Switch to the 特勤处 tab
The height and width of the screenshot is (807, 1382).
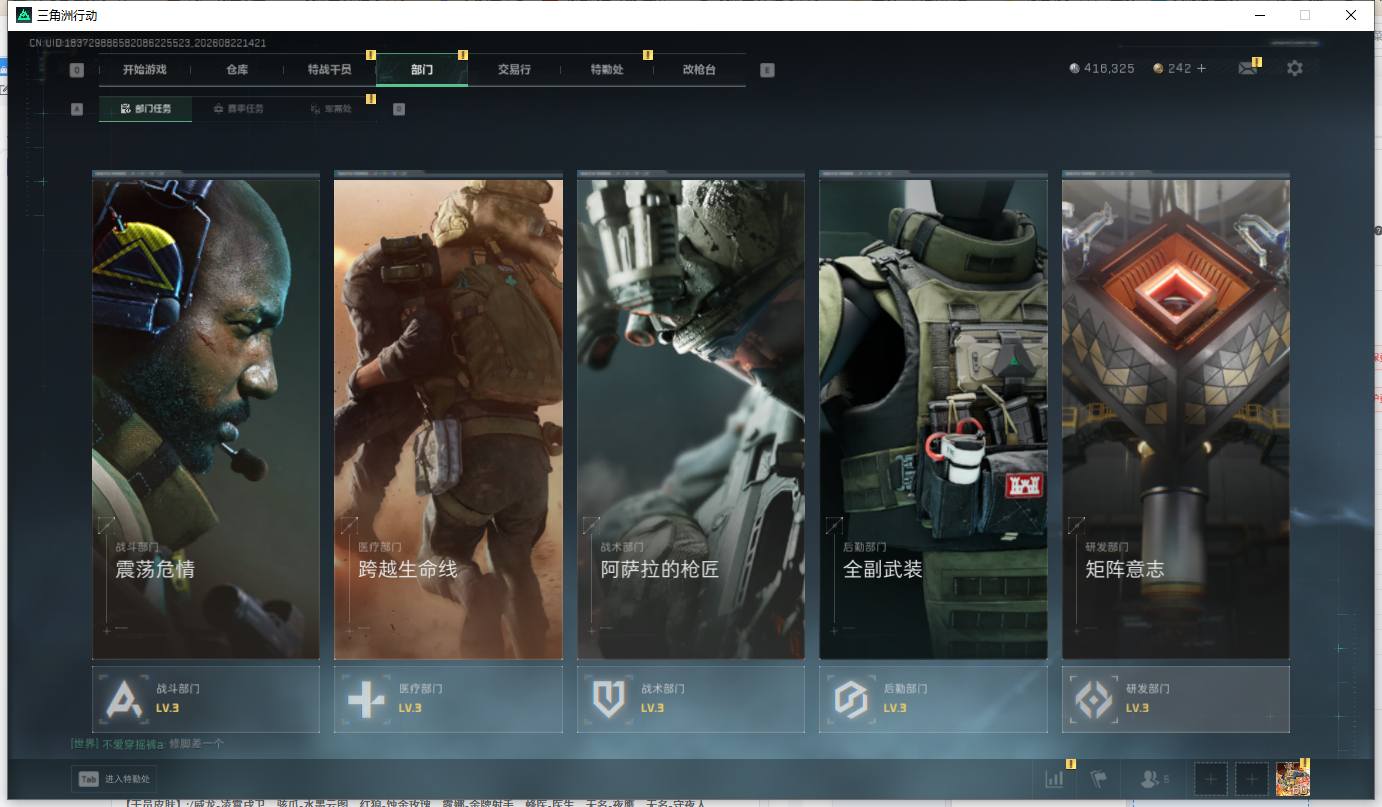coord(607,70)
